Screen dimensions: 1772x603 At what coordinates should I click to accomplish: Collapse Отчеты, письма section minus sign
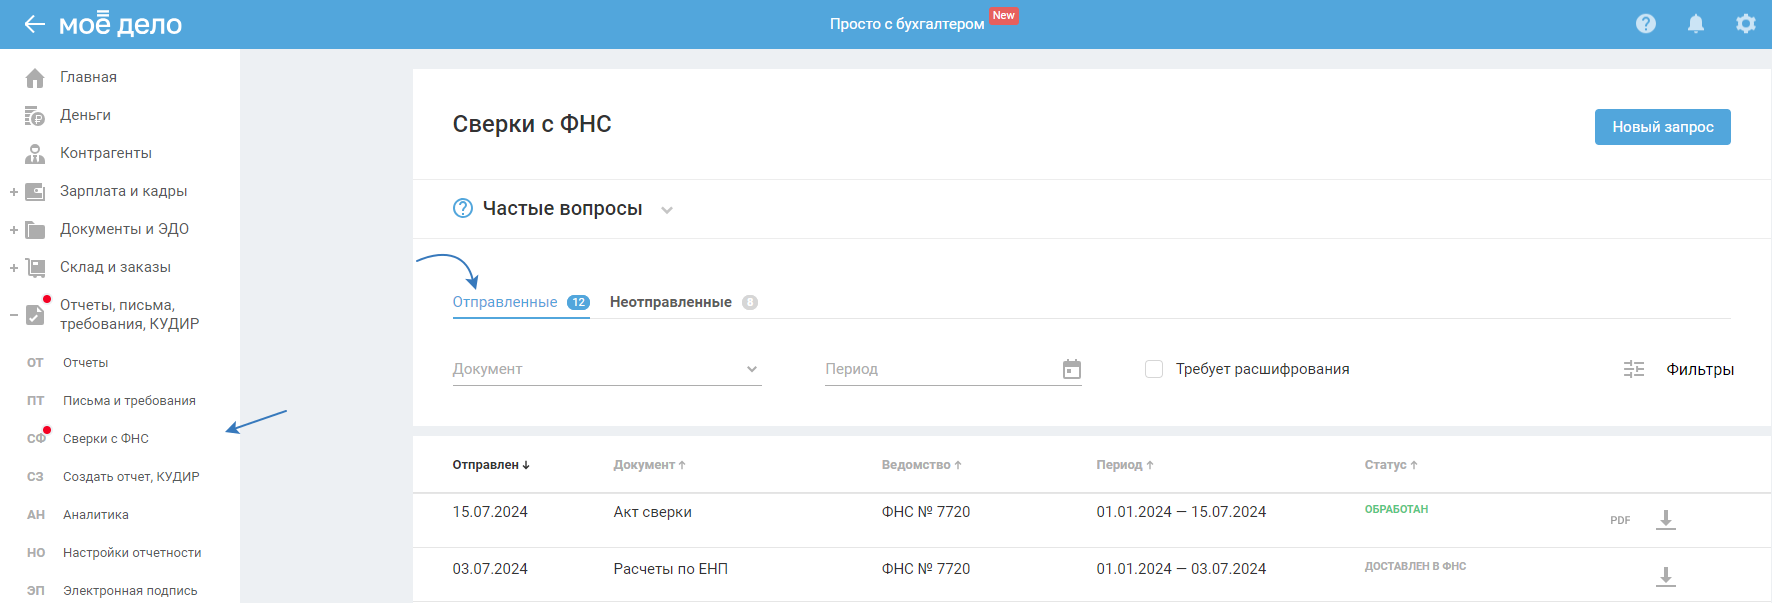point(14,315)
